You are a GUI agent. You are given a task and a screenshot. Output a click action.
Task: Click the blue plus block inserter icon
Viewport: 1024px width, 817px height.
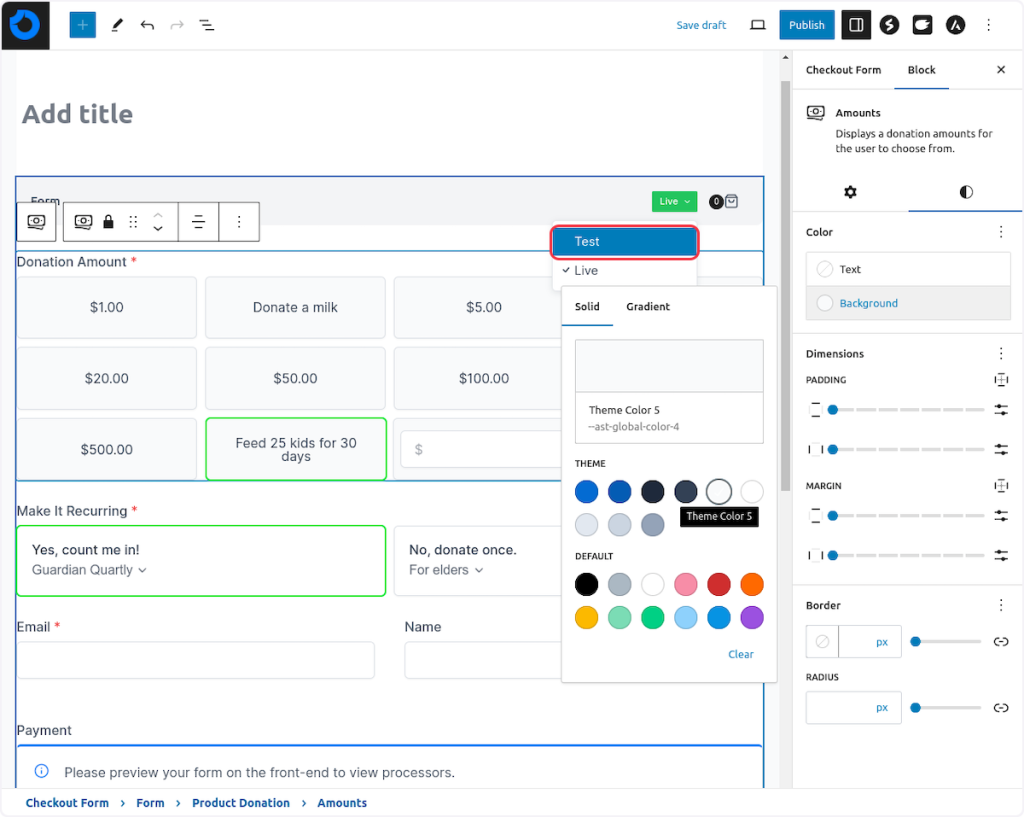click(82, 25)
